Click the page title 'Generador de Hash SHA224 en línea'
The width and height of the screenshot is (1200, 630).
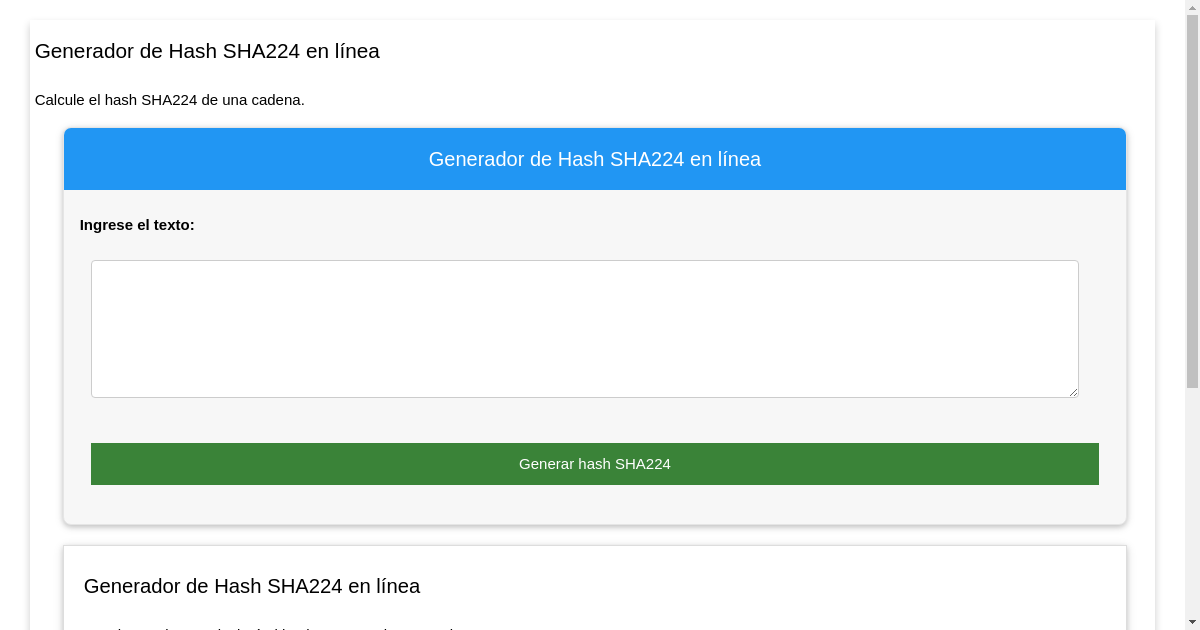207,51
